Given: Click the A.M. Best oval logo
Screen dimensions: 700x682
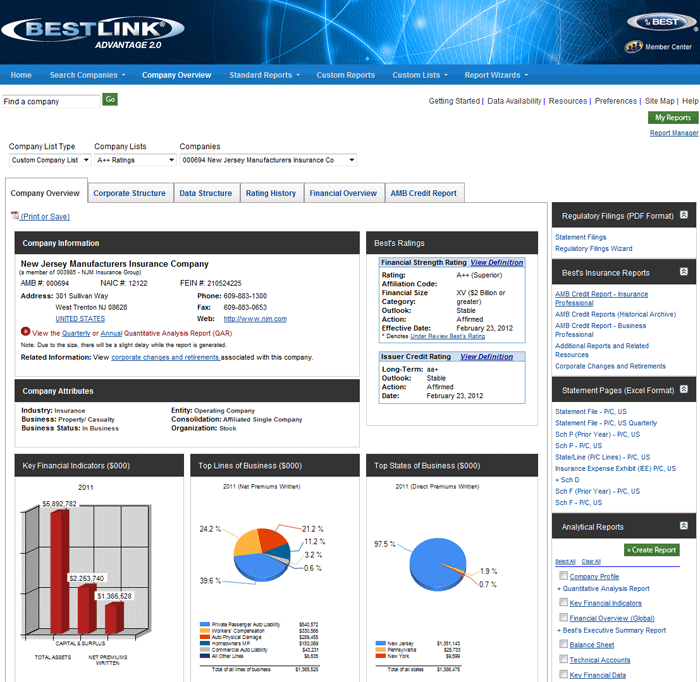Looking at the screenshot, I should pyautogui.click(x=662, y=22).
